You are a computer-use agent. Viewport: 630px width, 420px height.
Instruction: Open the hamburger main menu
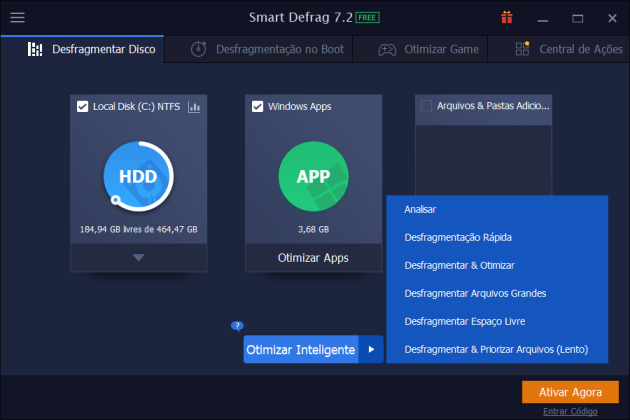[17, 18]
